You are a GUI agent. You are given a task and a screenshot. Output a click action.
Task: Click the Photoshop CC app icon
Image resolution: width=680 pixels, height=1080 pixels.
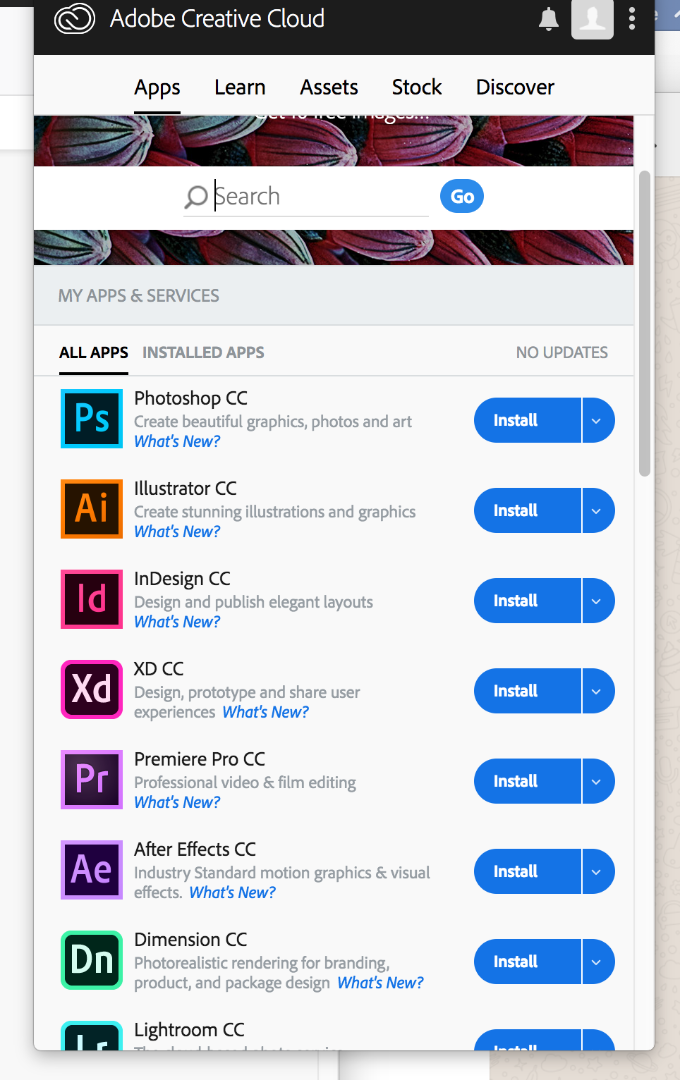[91, 419]
